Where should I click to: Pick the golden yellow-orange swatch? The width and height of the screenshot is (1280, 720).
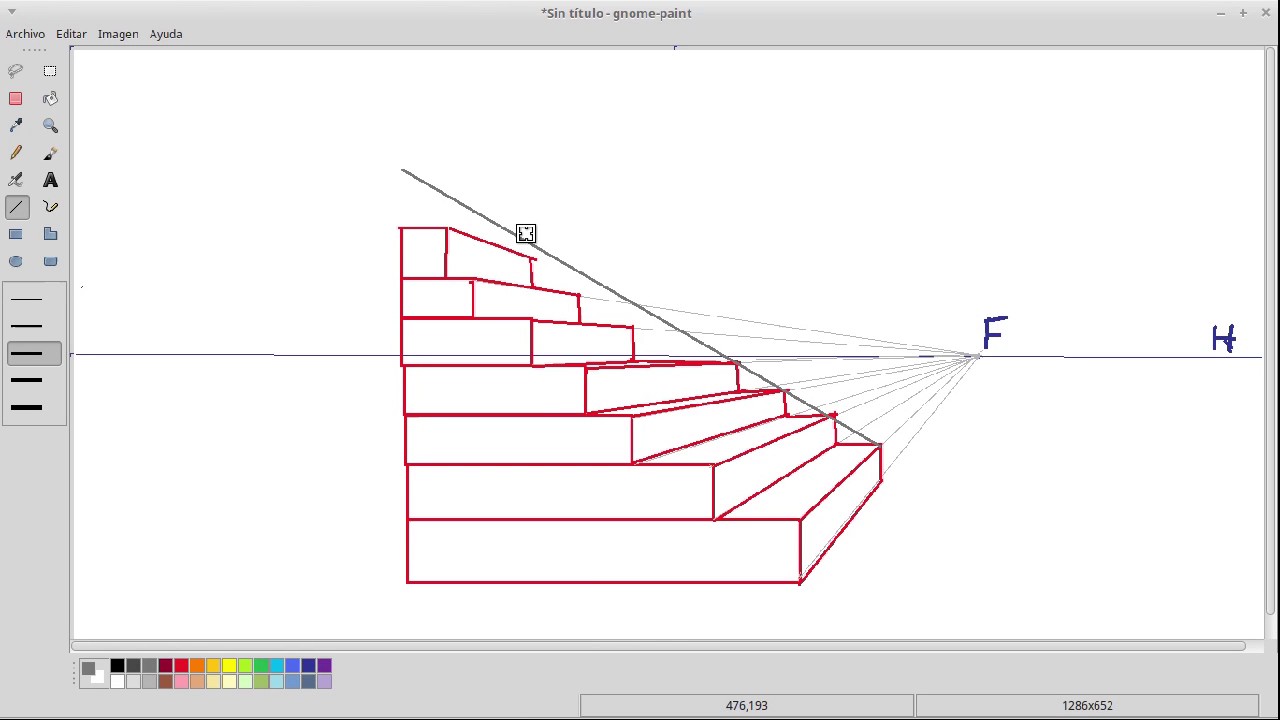[x=213, y=665]
